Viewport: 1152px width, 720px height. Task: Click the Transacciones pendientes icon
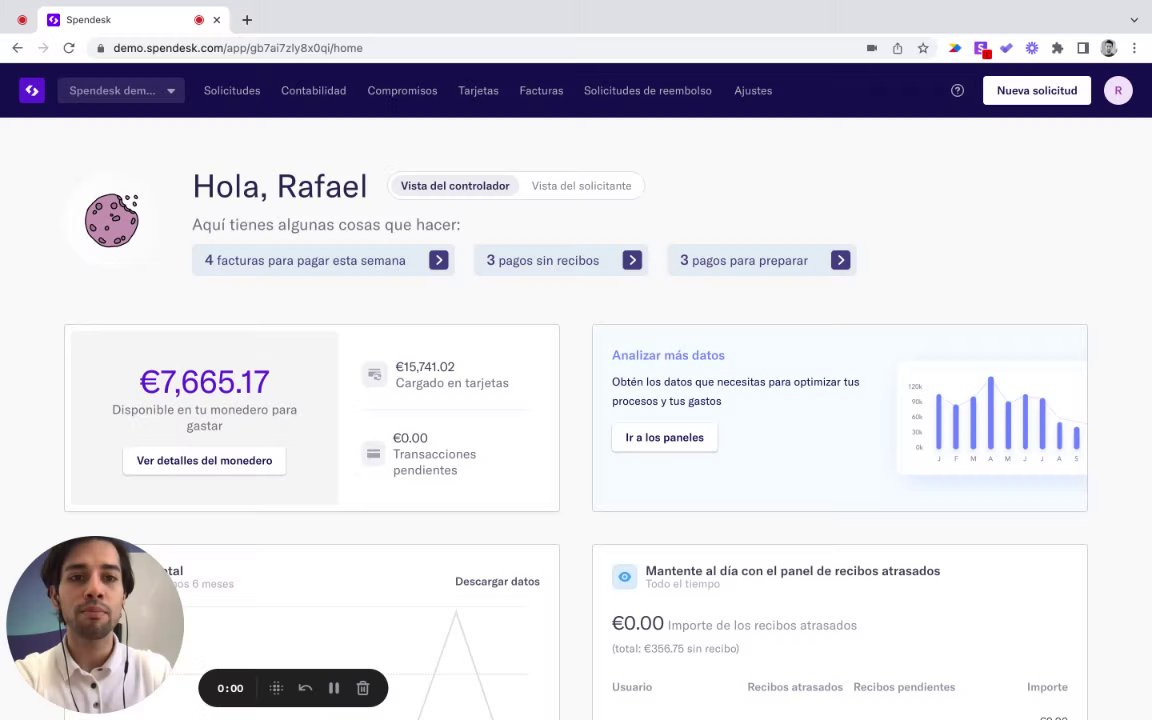coord(373,454)
